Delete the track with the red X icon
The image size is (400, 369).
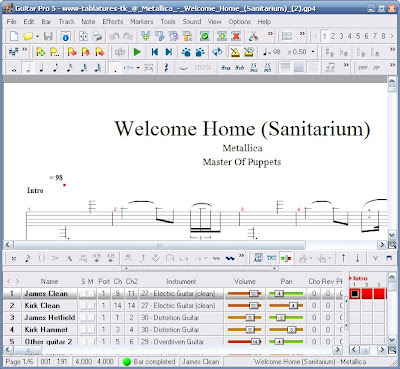[236, 36]
